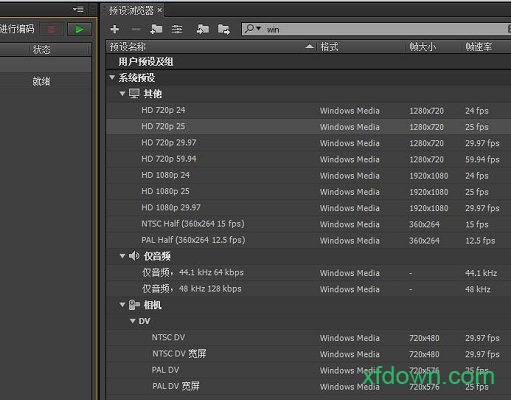Select the PAL DV 宽屏 preset
Image resolution: width=511 pixels, height=400 pixels.
click(308, 386)
